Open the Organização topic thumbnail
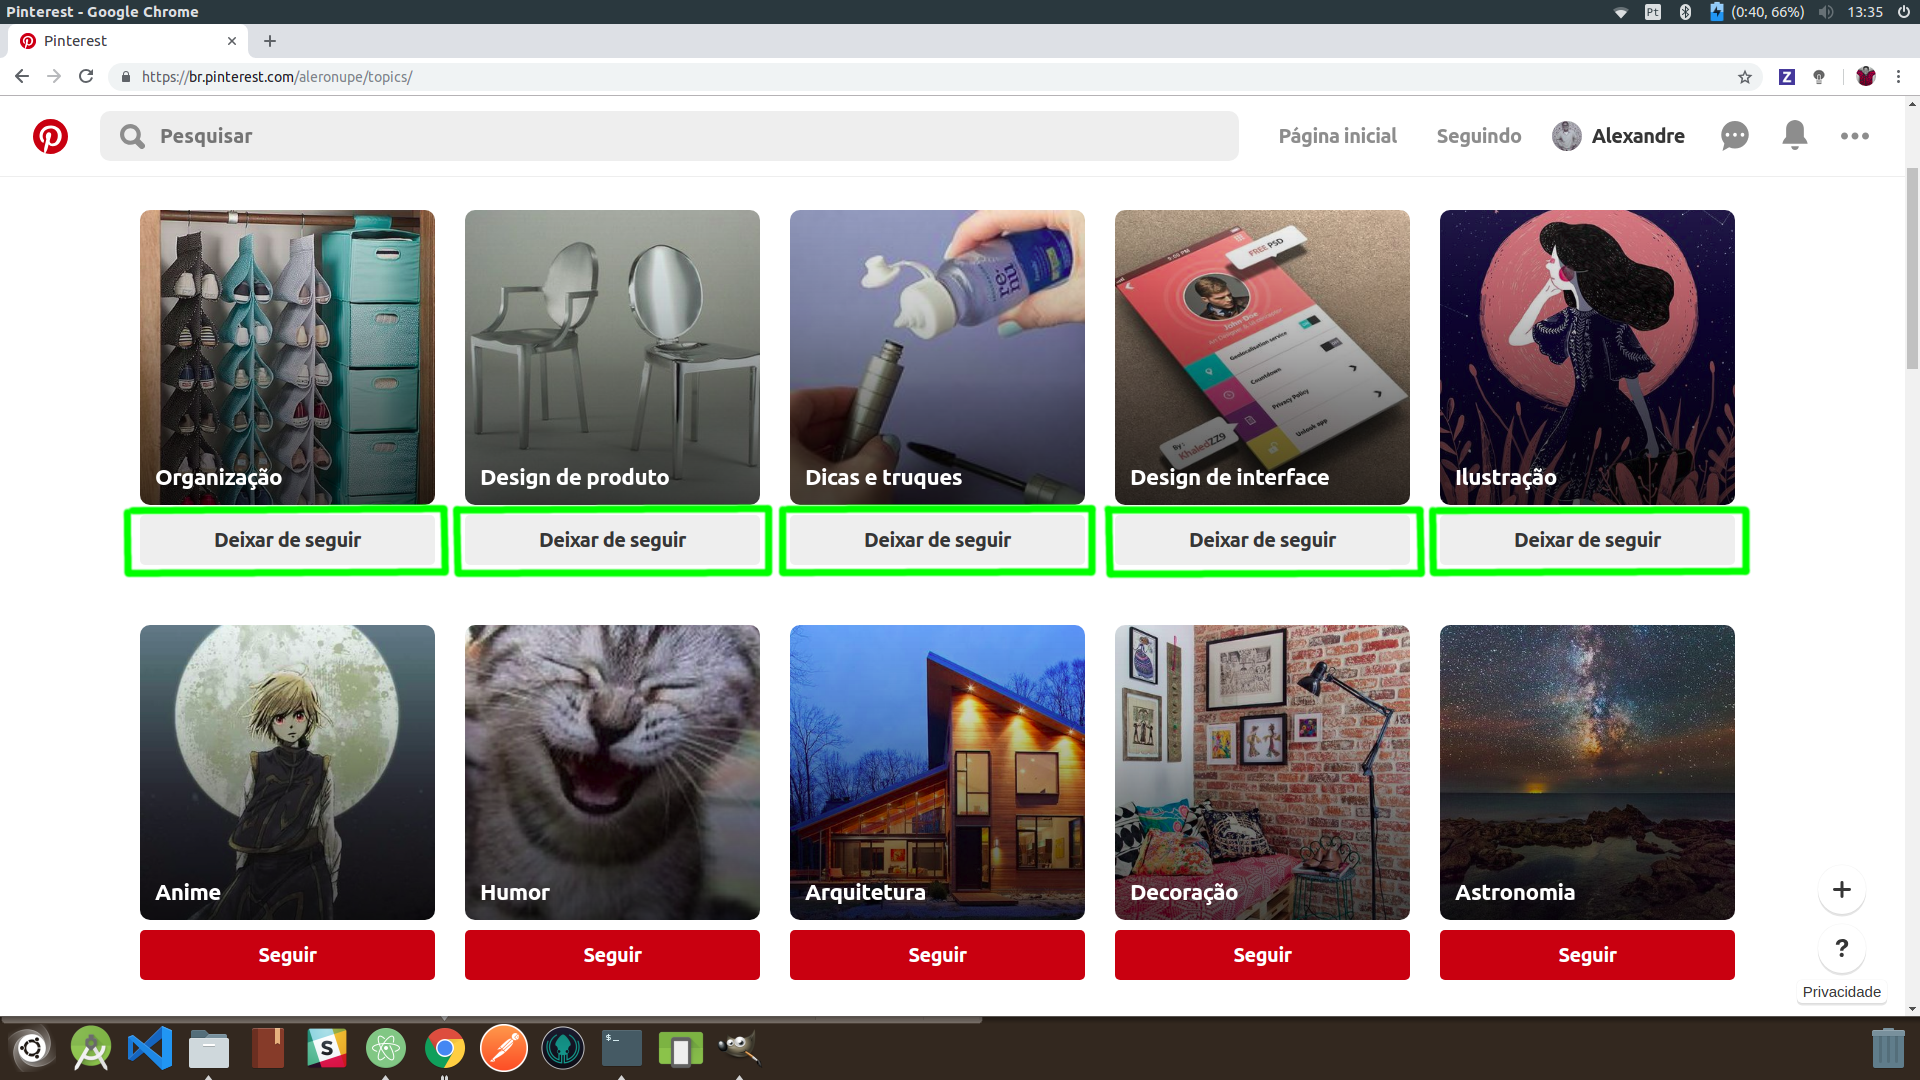Screen dimensions: 1920x1080 [x=287, y=357]
